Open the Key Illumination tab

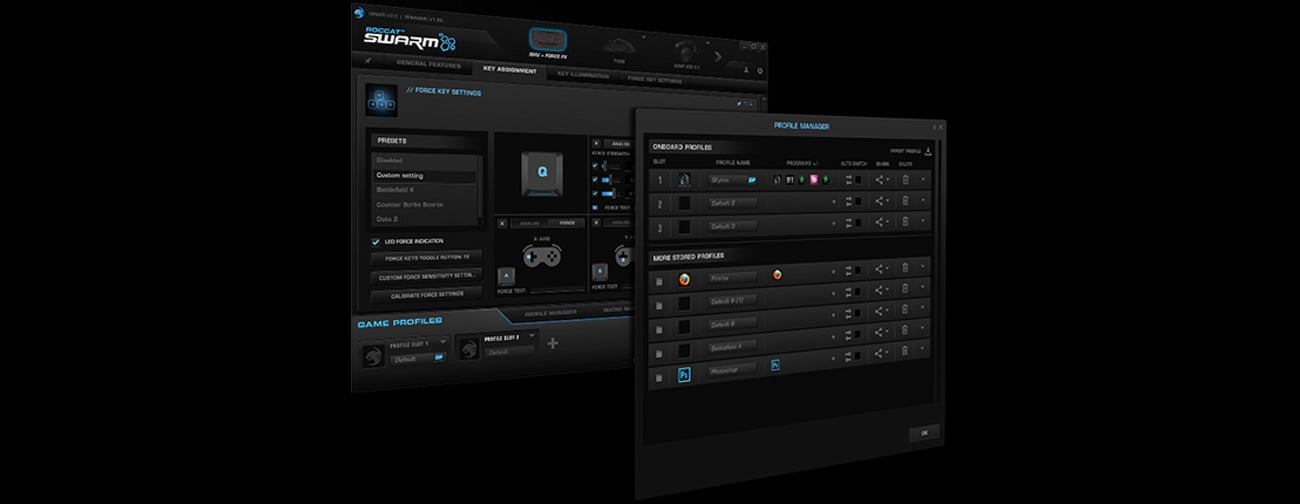[583, 74]
